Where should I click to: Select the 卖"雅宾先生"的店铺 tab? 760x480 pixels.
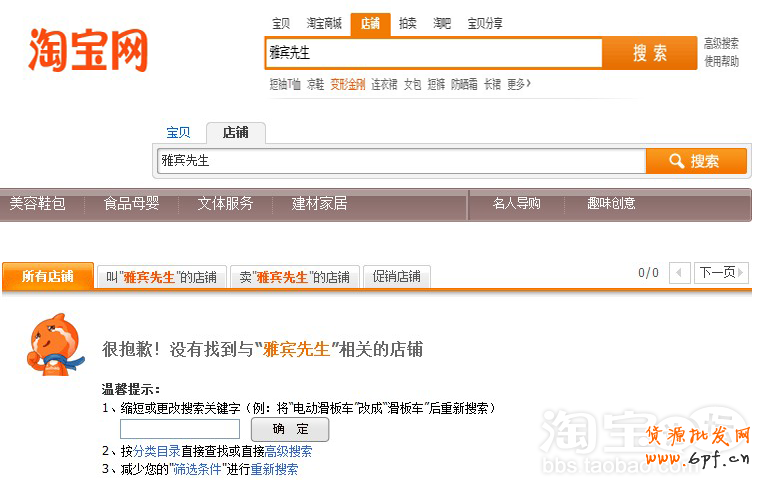coord(294,277)
